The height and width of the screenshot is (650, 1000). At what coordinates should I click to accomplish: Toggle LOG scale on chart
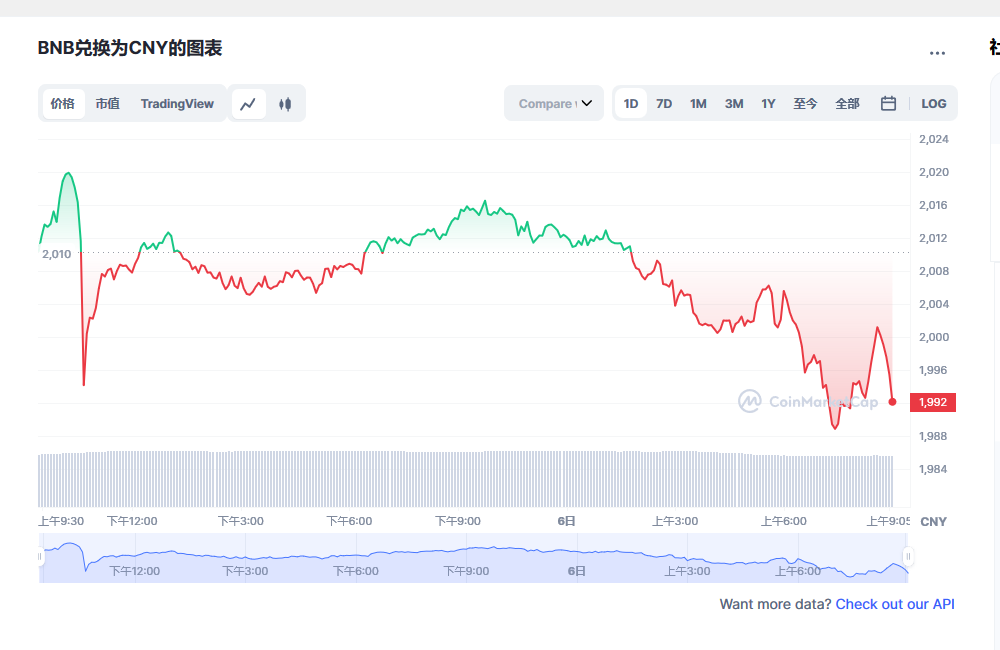[x=933, y=104]
